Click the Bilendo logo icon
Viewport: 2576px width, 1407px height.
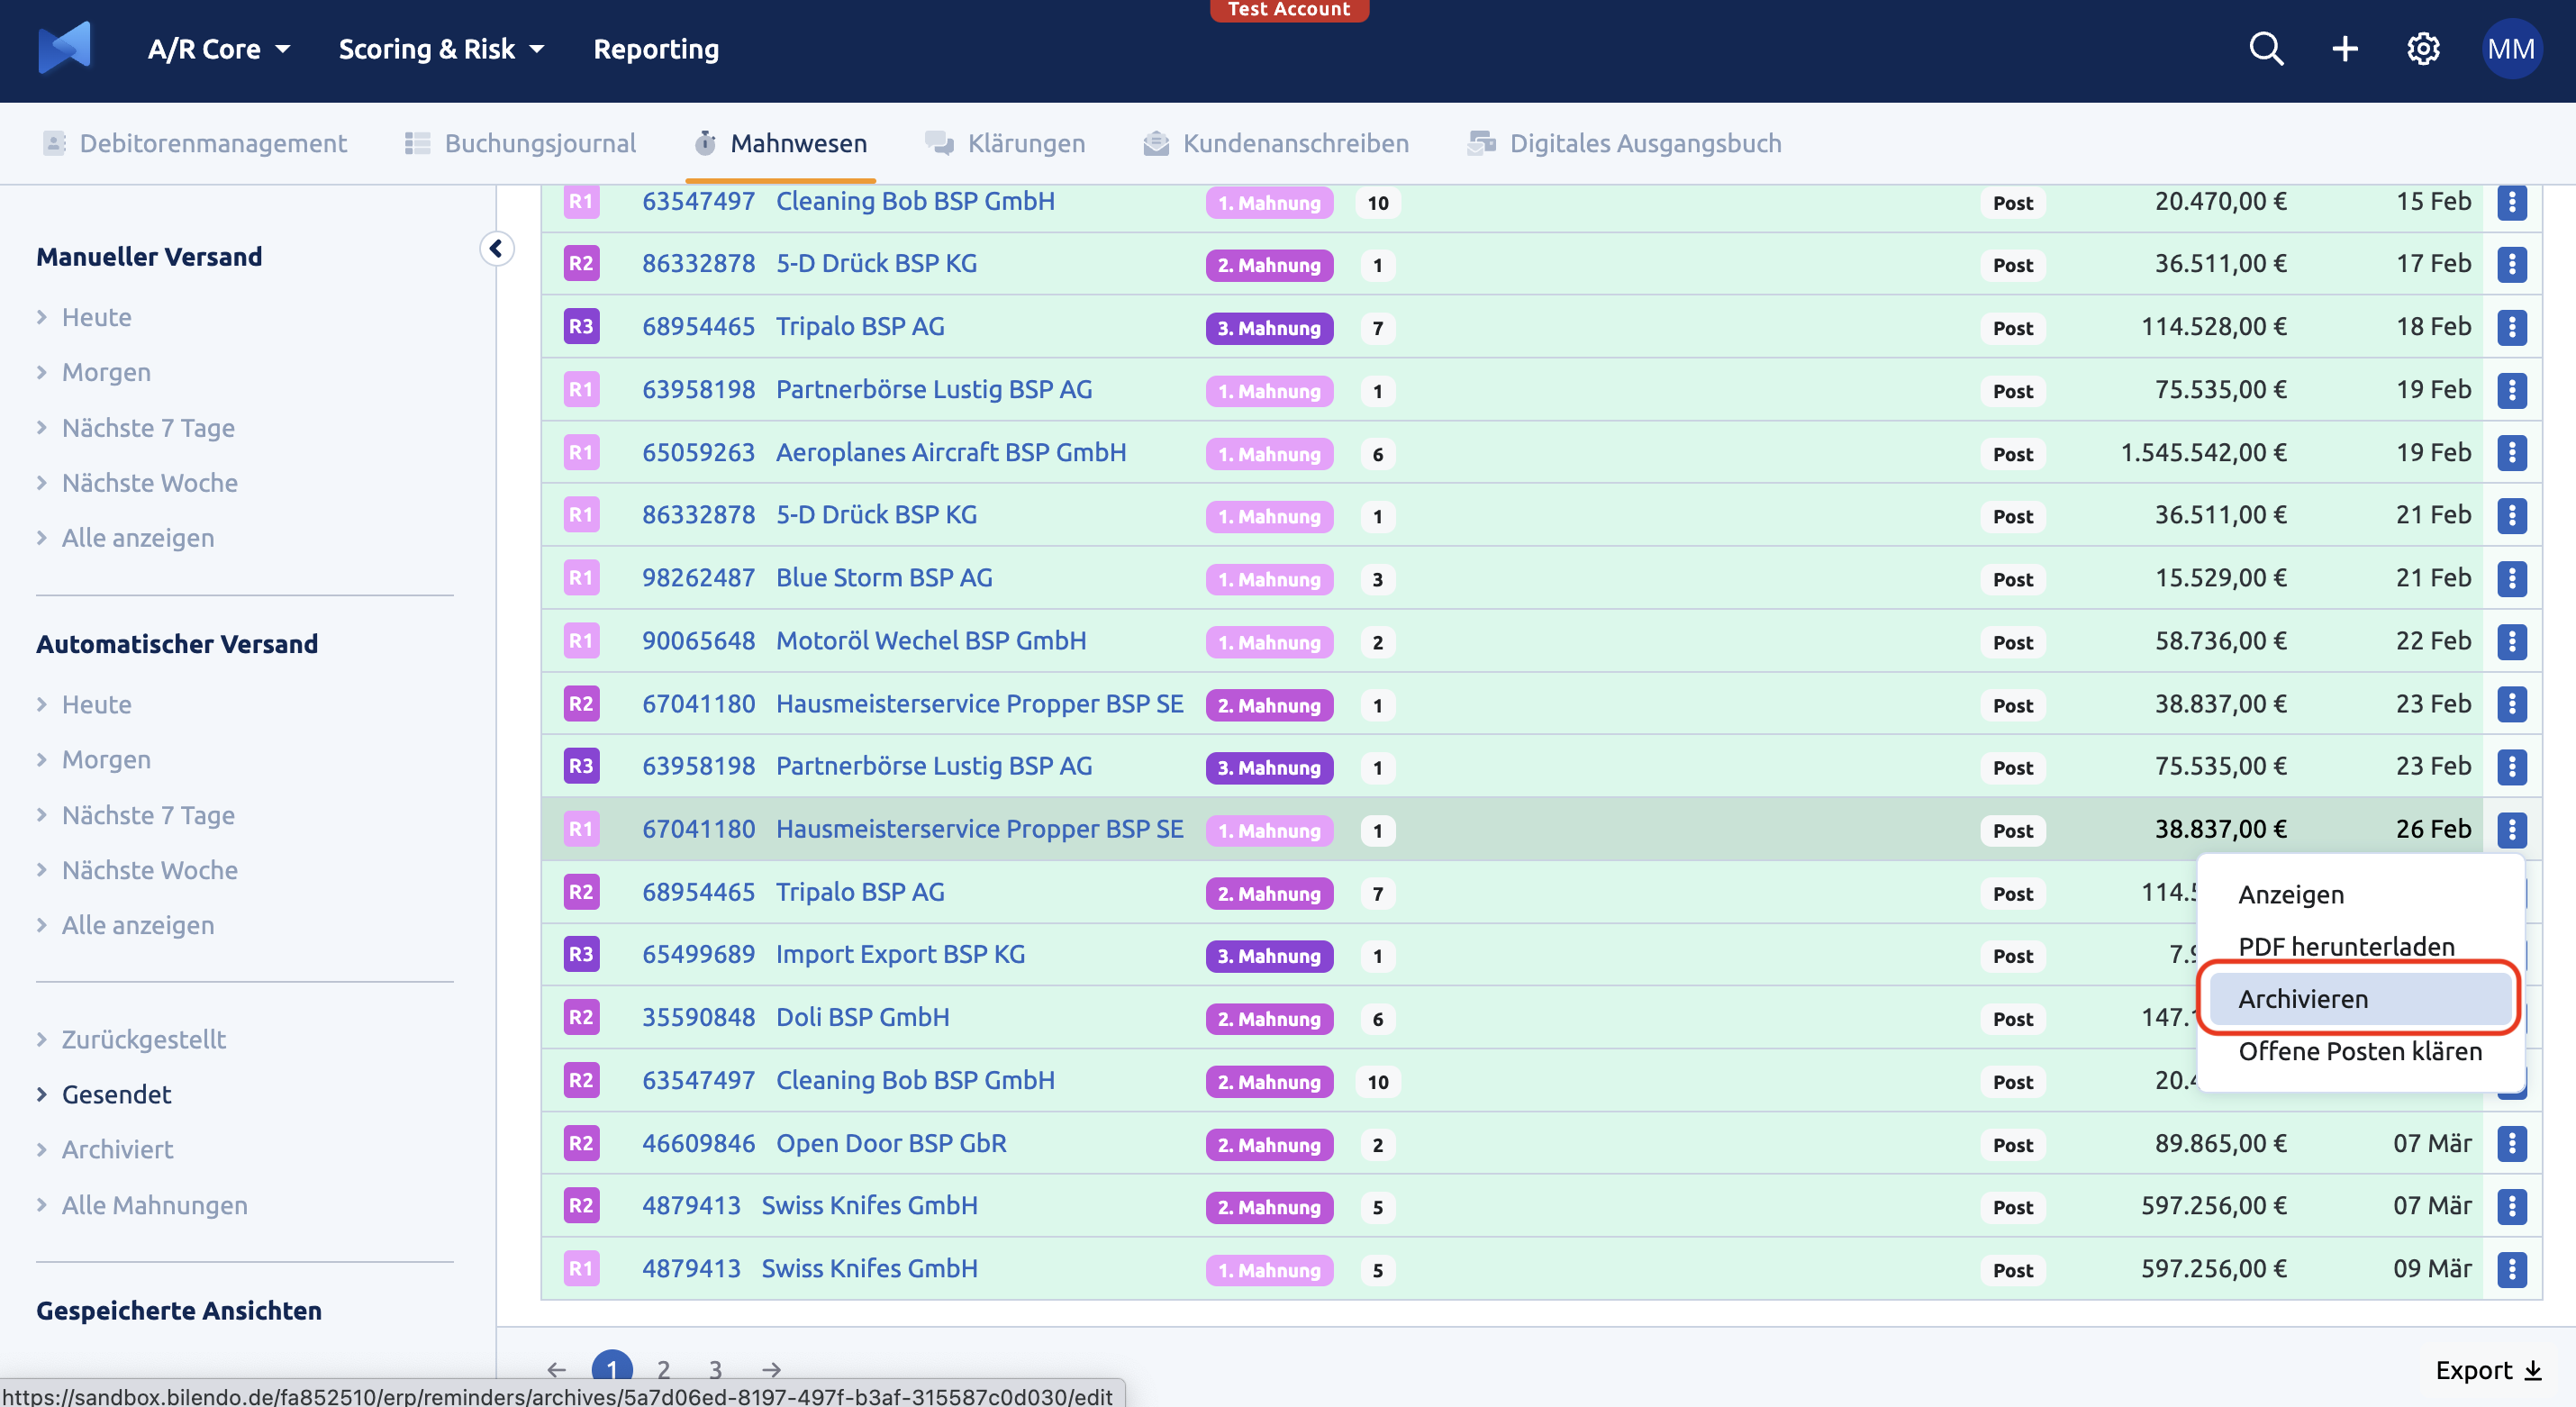[65, 48]
